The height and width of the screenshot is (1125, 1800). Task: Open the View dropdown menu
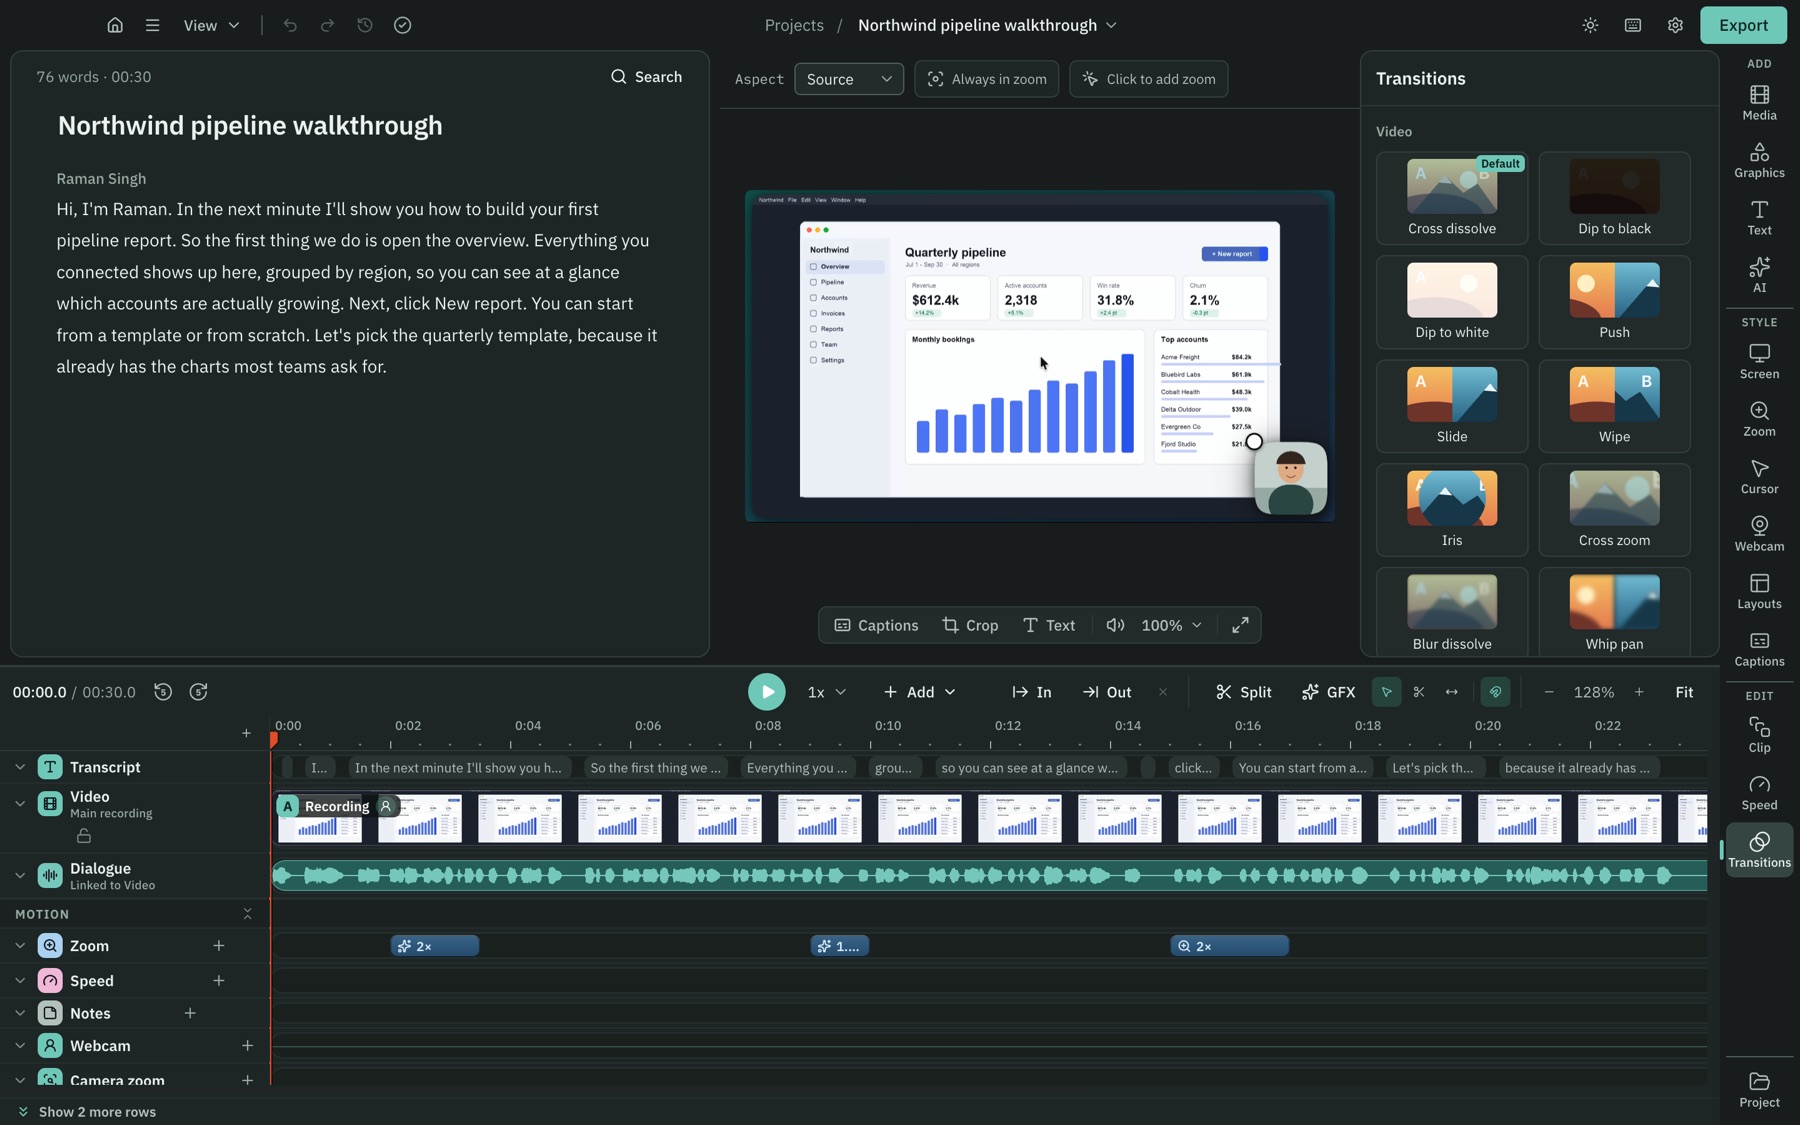[211, 25]
